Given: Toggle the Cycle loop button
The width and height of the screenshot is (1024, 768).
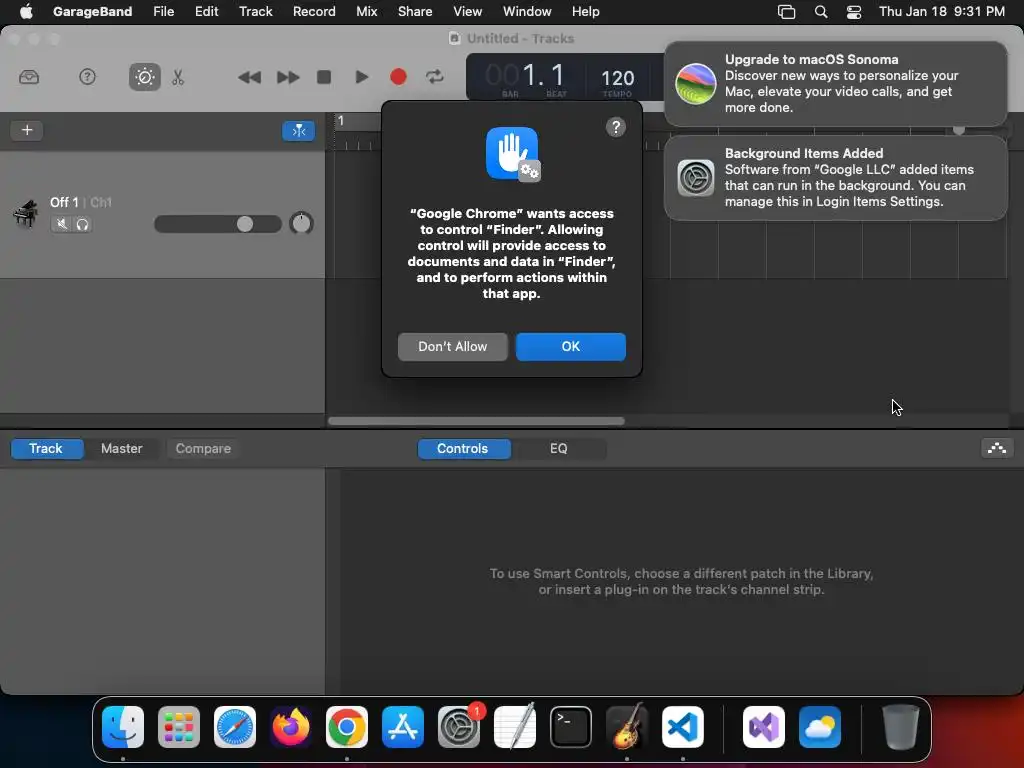Looking at the screenshot, I should (435, 77).
